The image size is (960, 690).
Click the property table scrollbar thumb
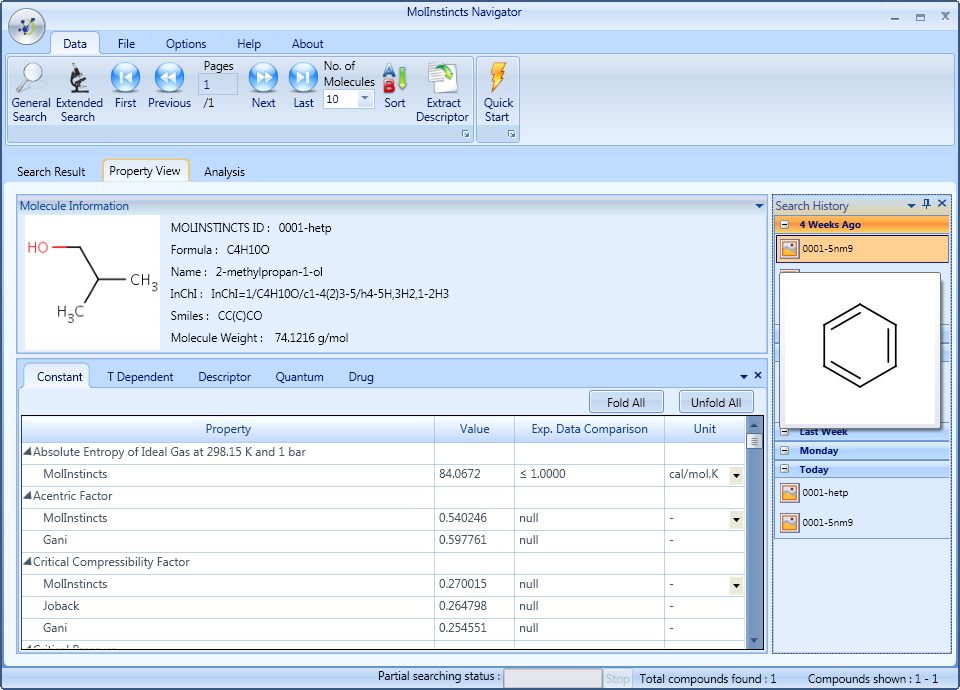[754, 441]
